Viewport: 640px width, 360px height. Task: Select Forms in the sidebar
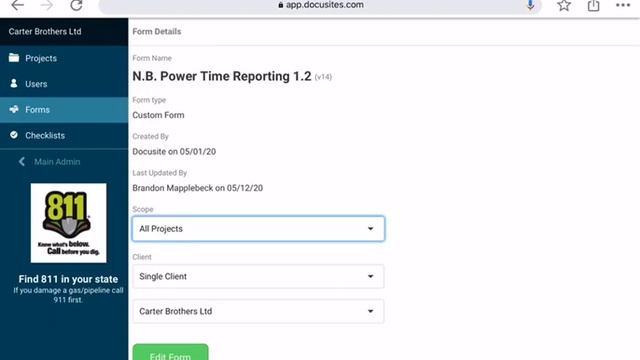coord(64,110)
